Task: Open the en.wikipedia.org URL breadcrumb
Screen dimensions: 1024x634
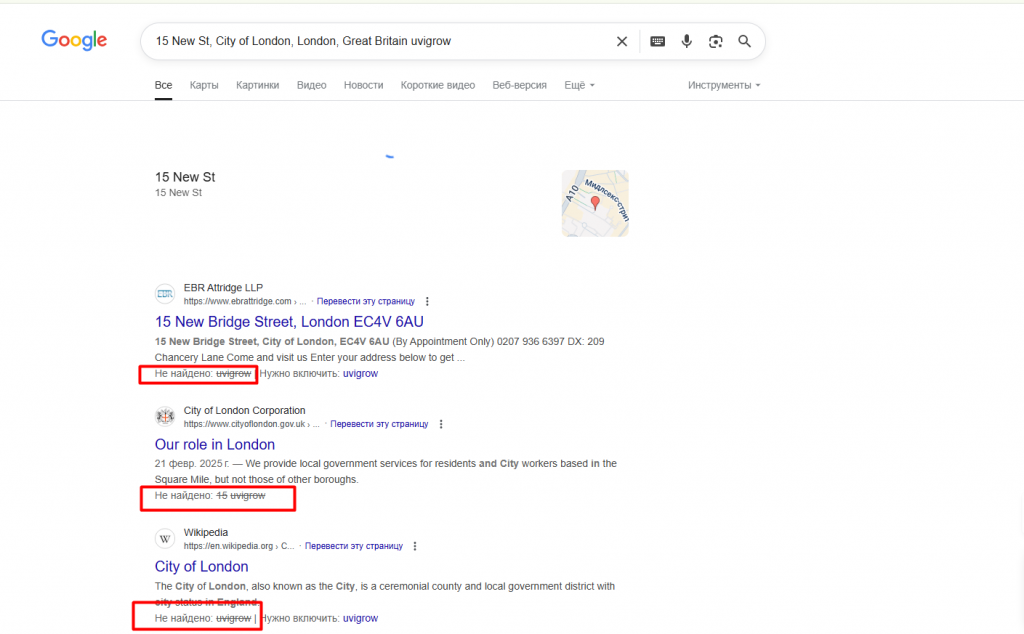Action: tap(239, 546)
